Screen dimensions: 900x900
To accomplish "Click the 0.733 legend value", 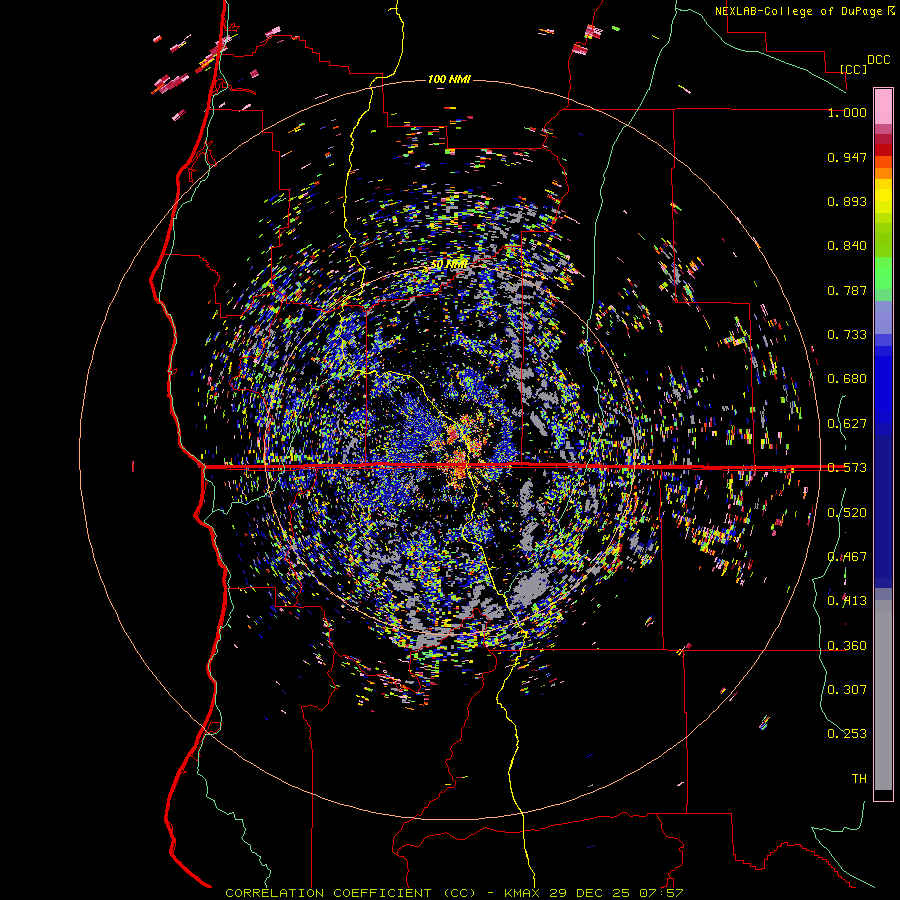I will click(847, 335).
